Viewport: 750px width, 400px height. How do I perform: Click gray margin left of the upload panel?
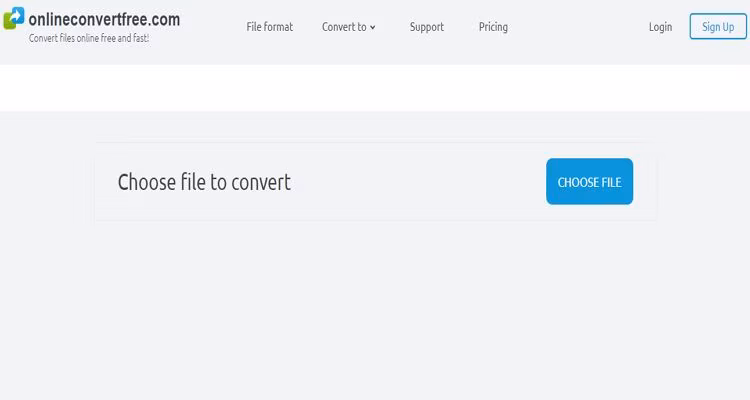click(46, 182)
